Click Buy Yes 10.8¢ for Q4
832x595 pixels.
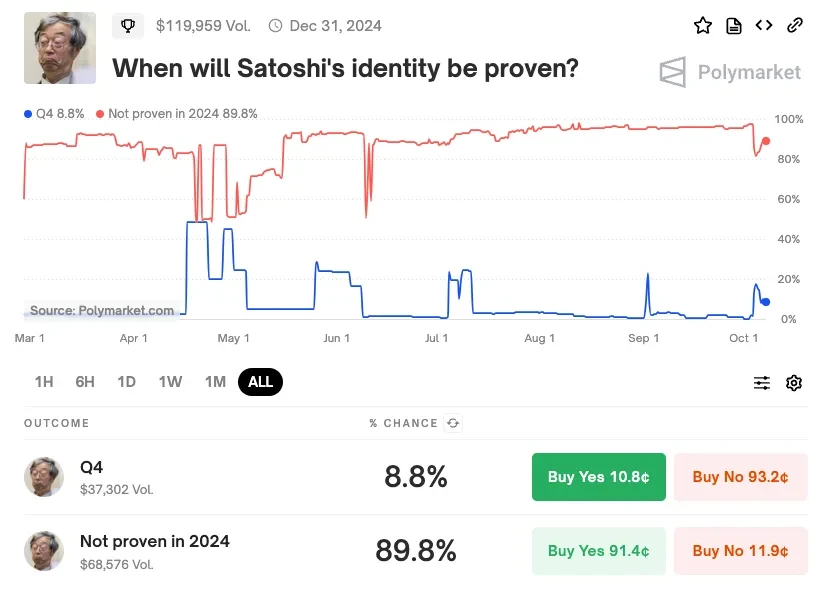point(599,477)
